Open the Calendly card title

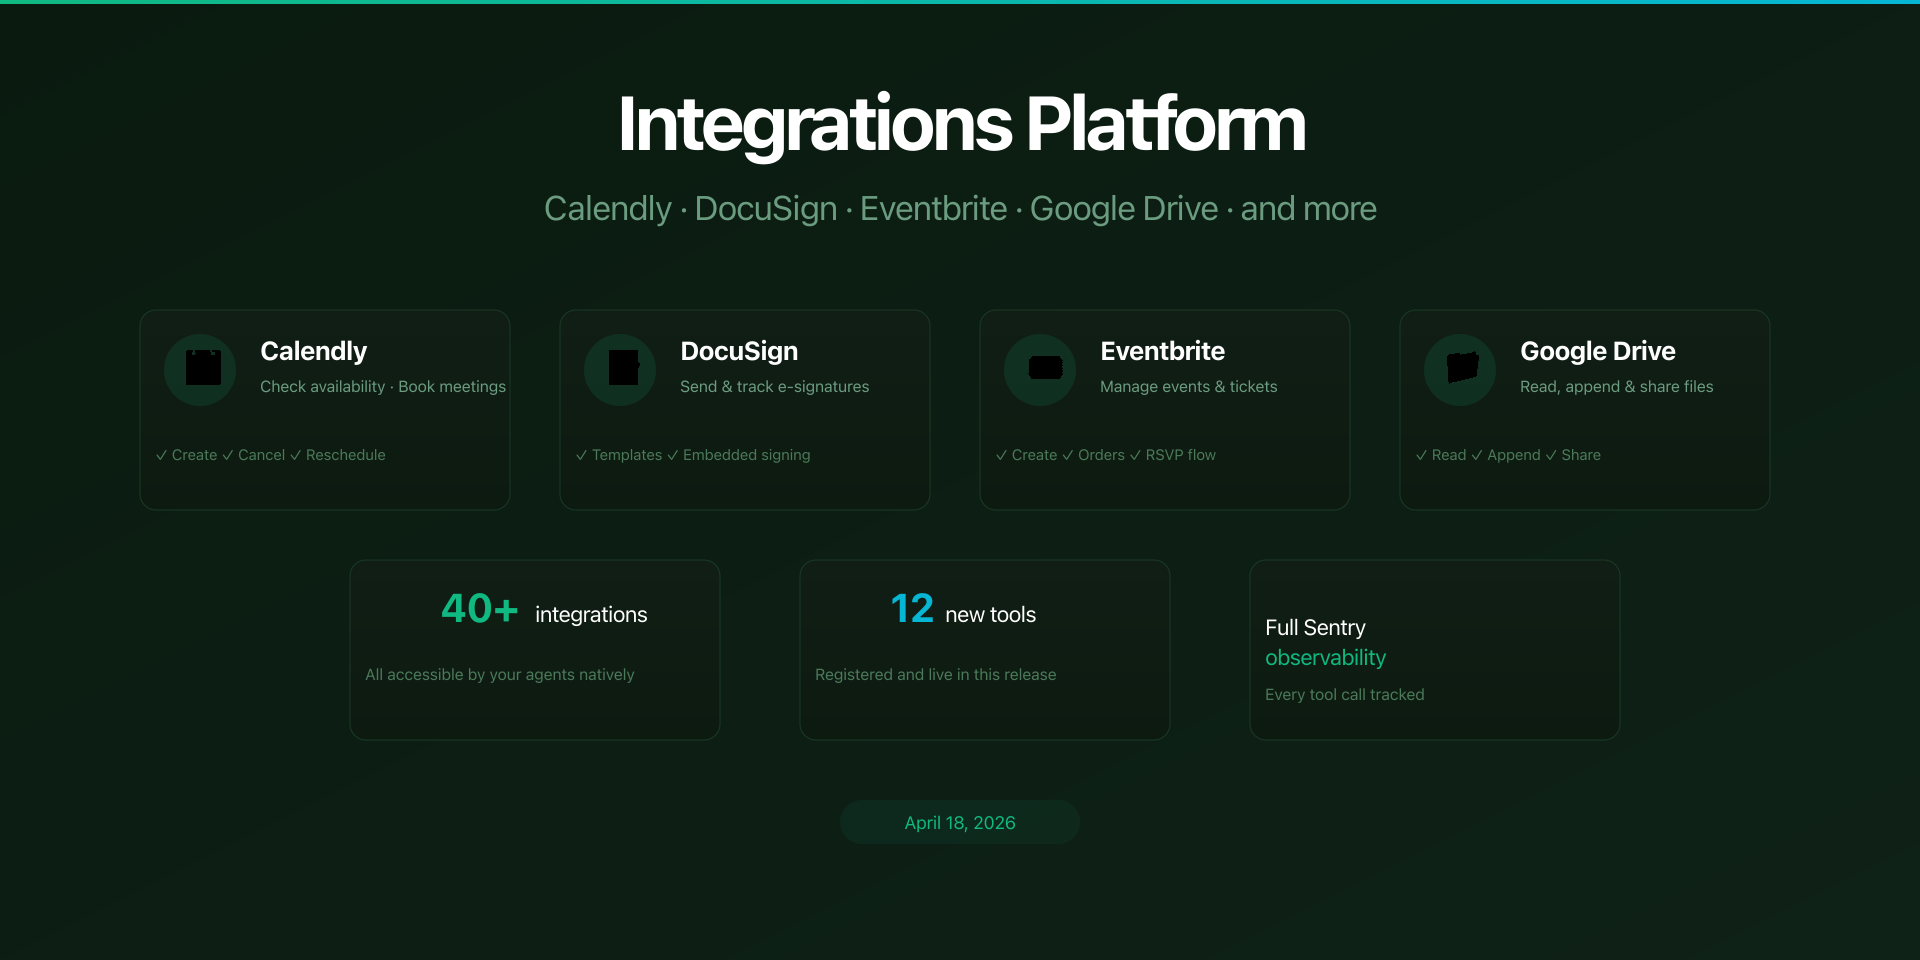coord(313,351)
